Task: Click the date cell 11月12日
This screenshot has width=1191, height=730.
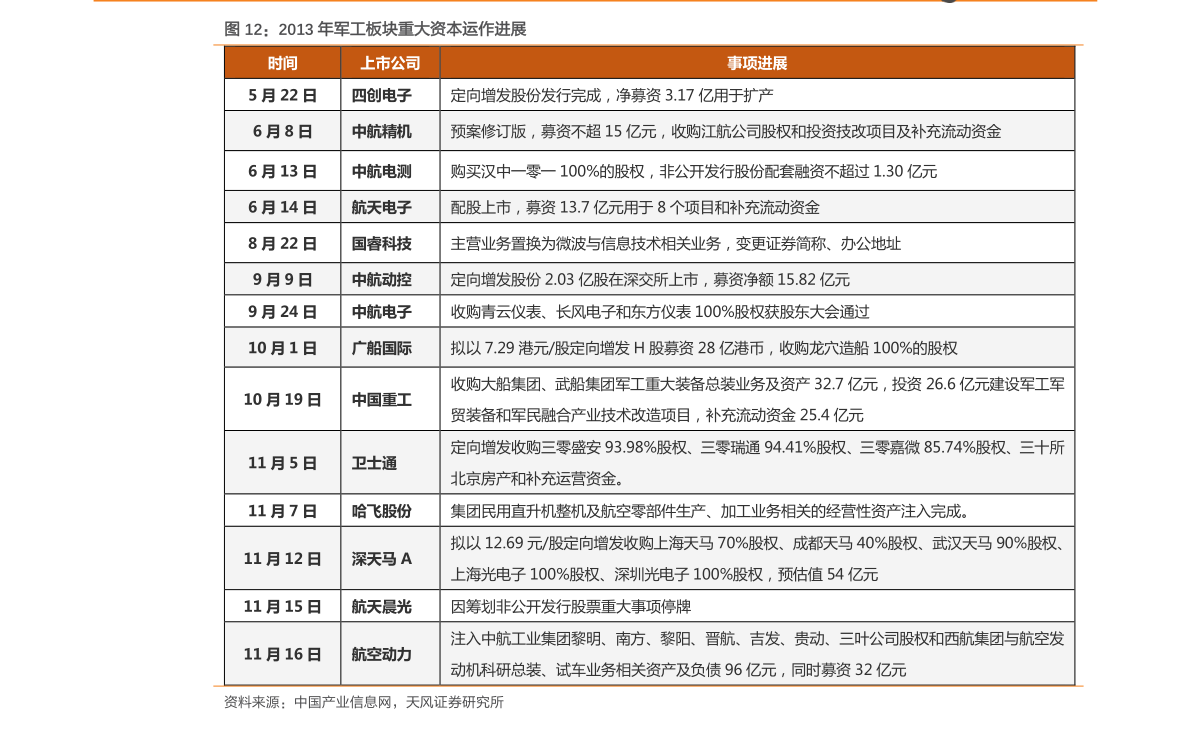Action: [283, 558]
